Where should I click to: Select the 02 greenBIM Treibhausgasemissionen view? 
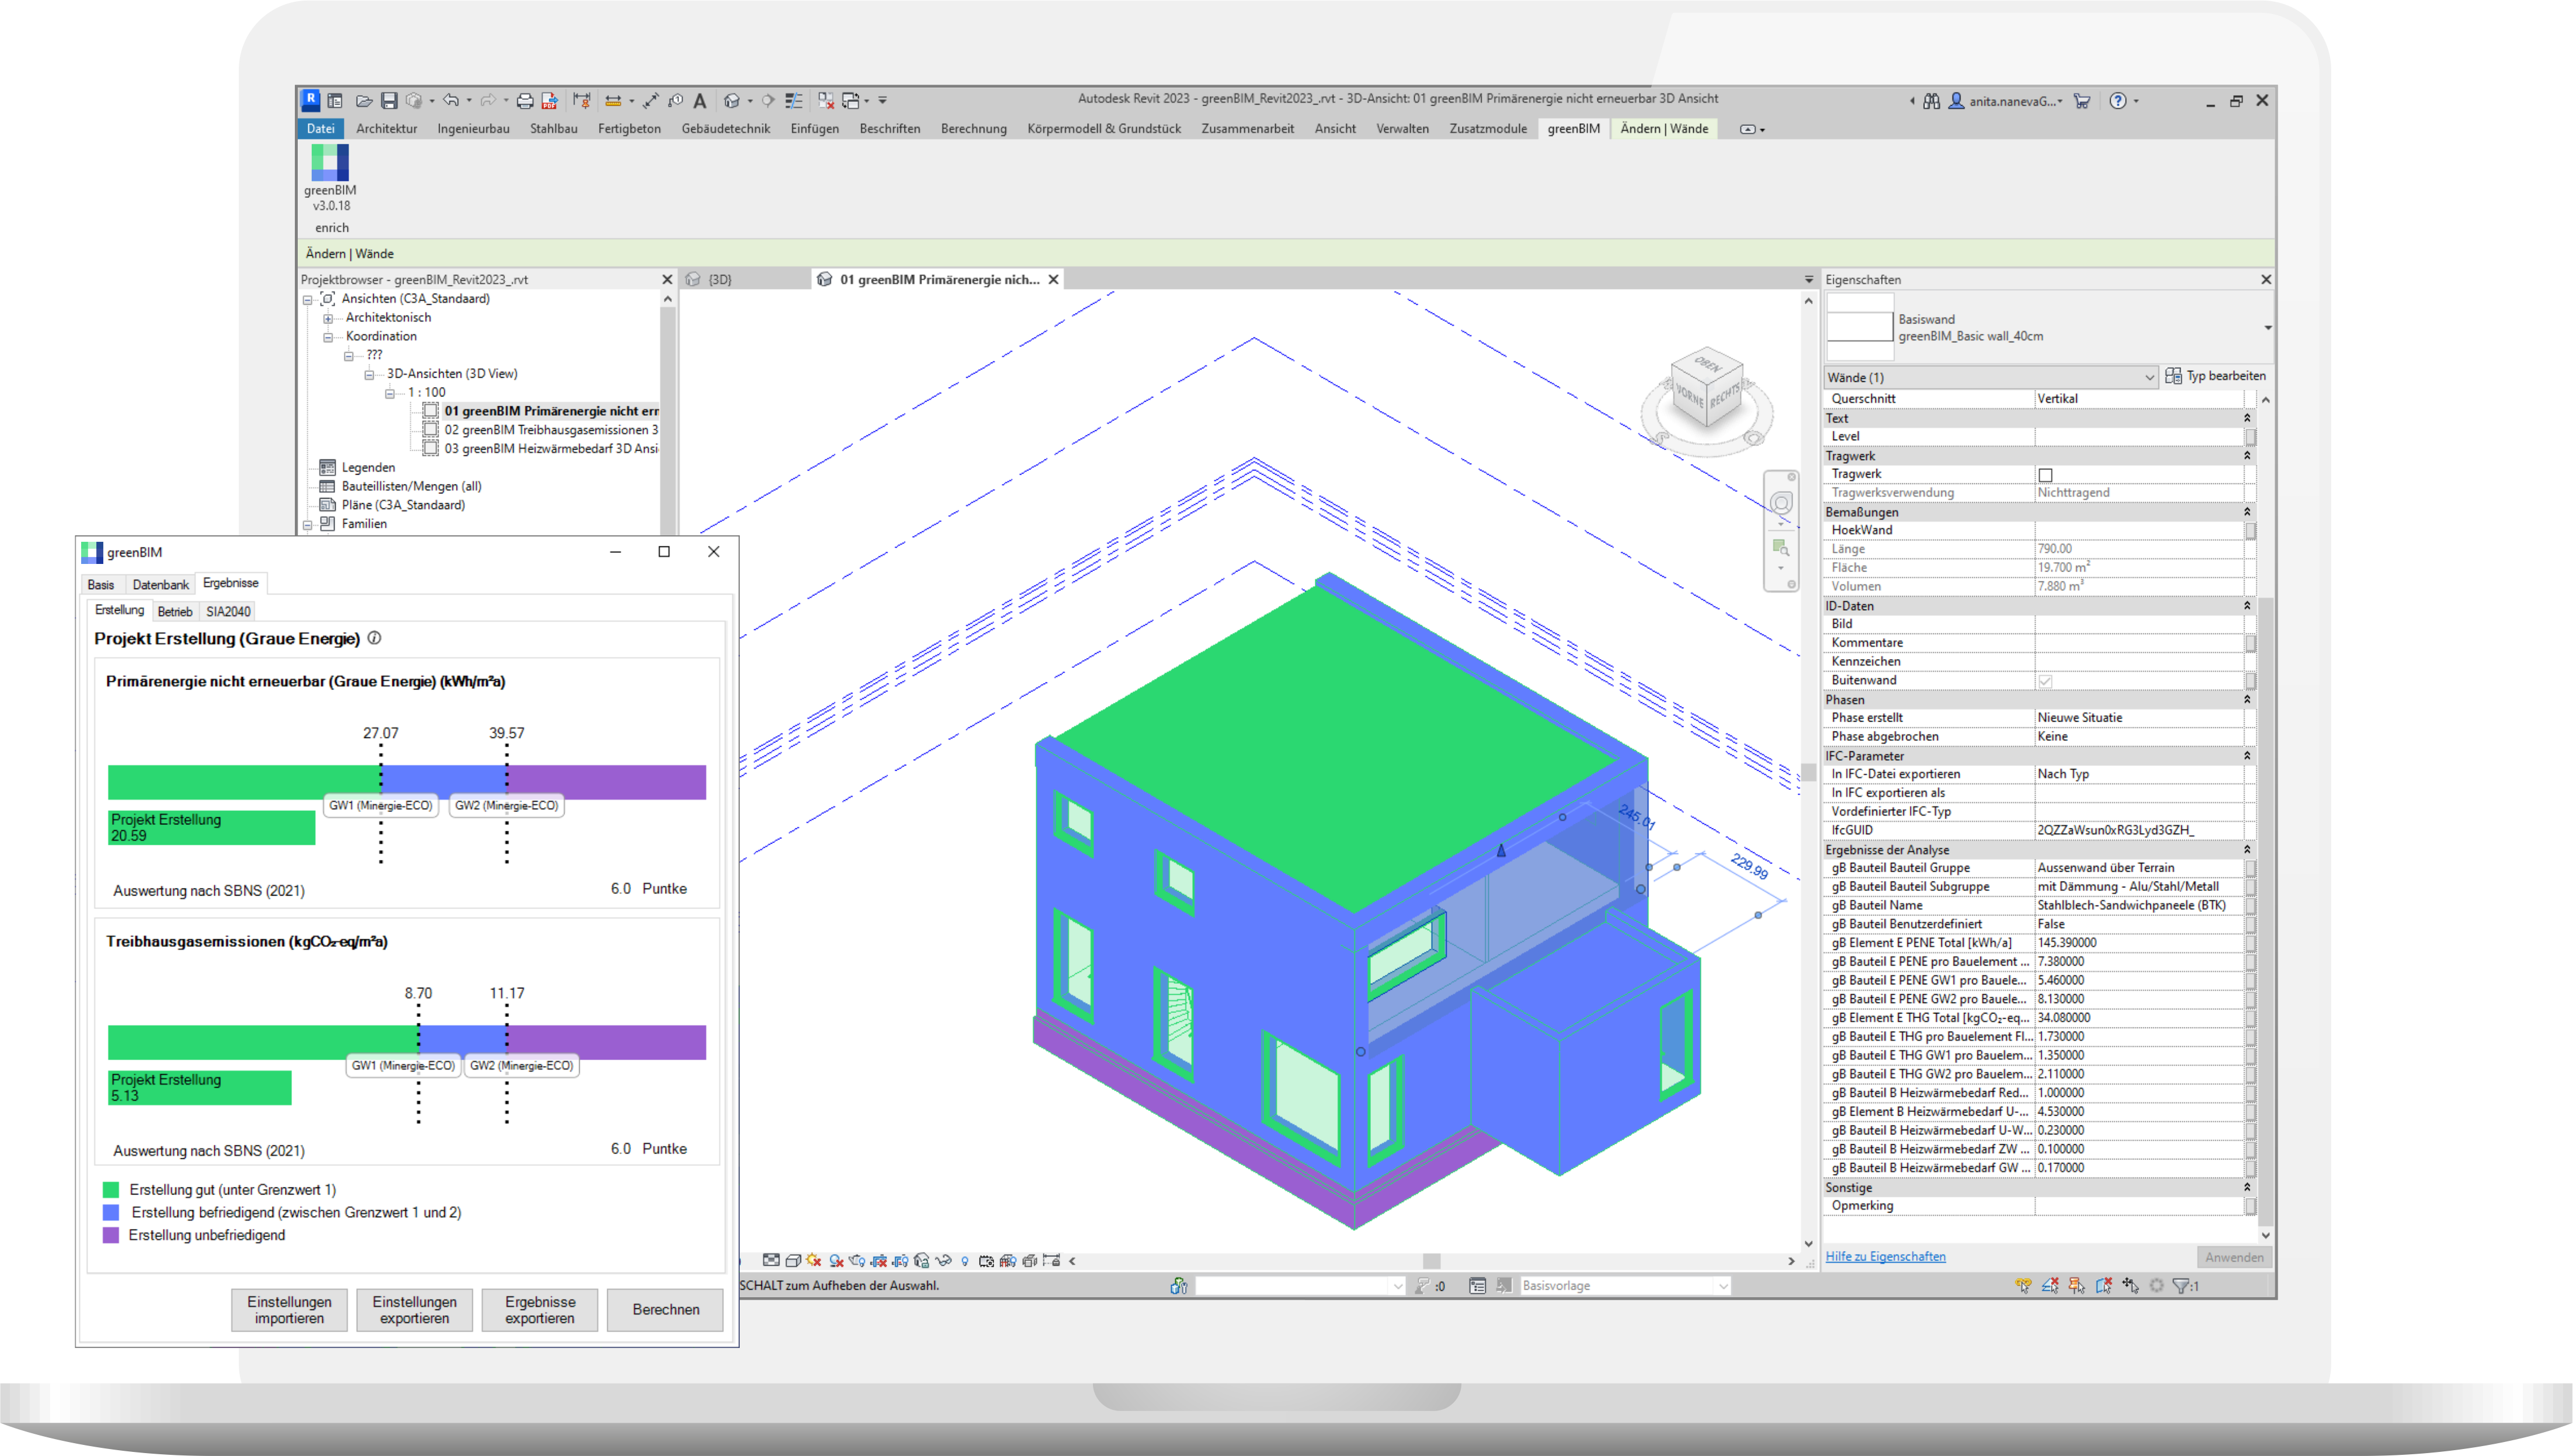(x=551, y=430)
